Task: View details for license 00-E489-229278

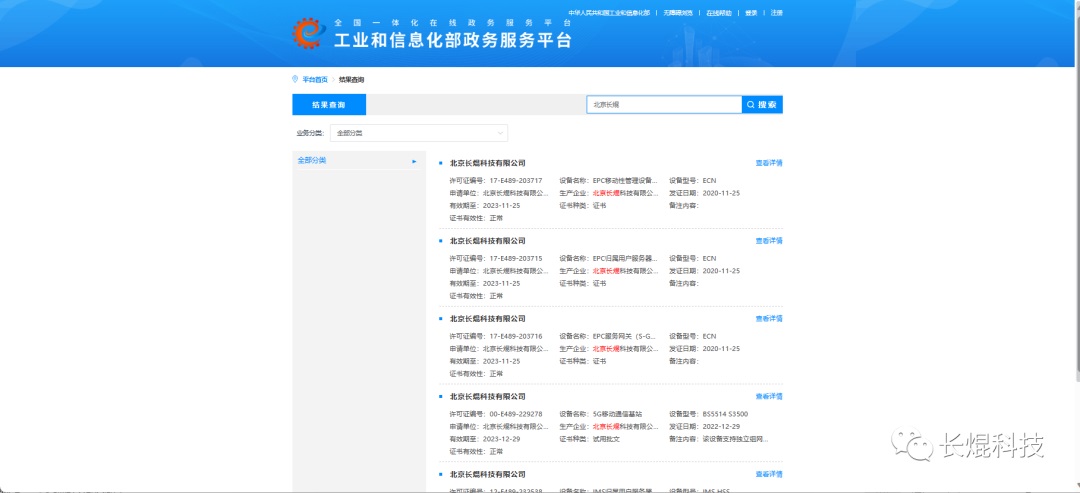Action: (x=769, y=397)
